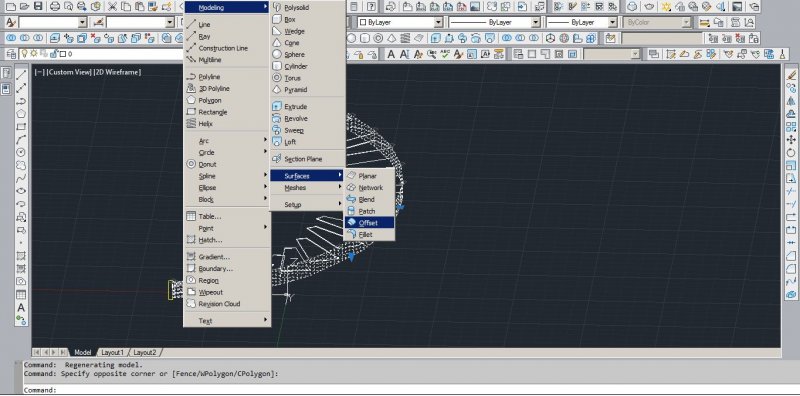Select the Line tool in the Draw toolbar
Image resolution: width=800 pixels, height=396 pixels.
click(x=21, y=76)
